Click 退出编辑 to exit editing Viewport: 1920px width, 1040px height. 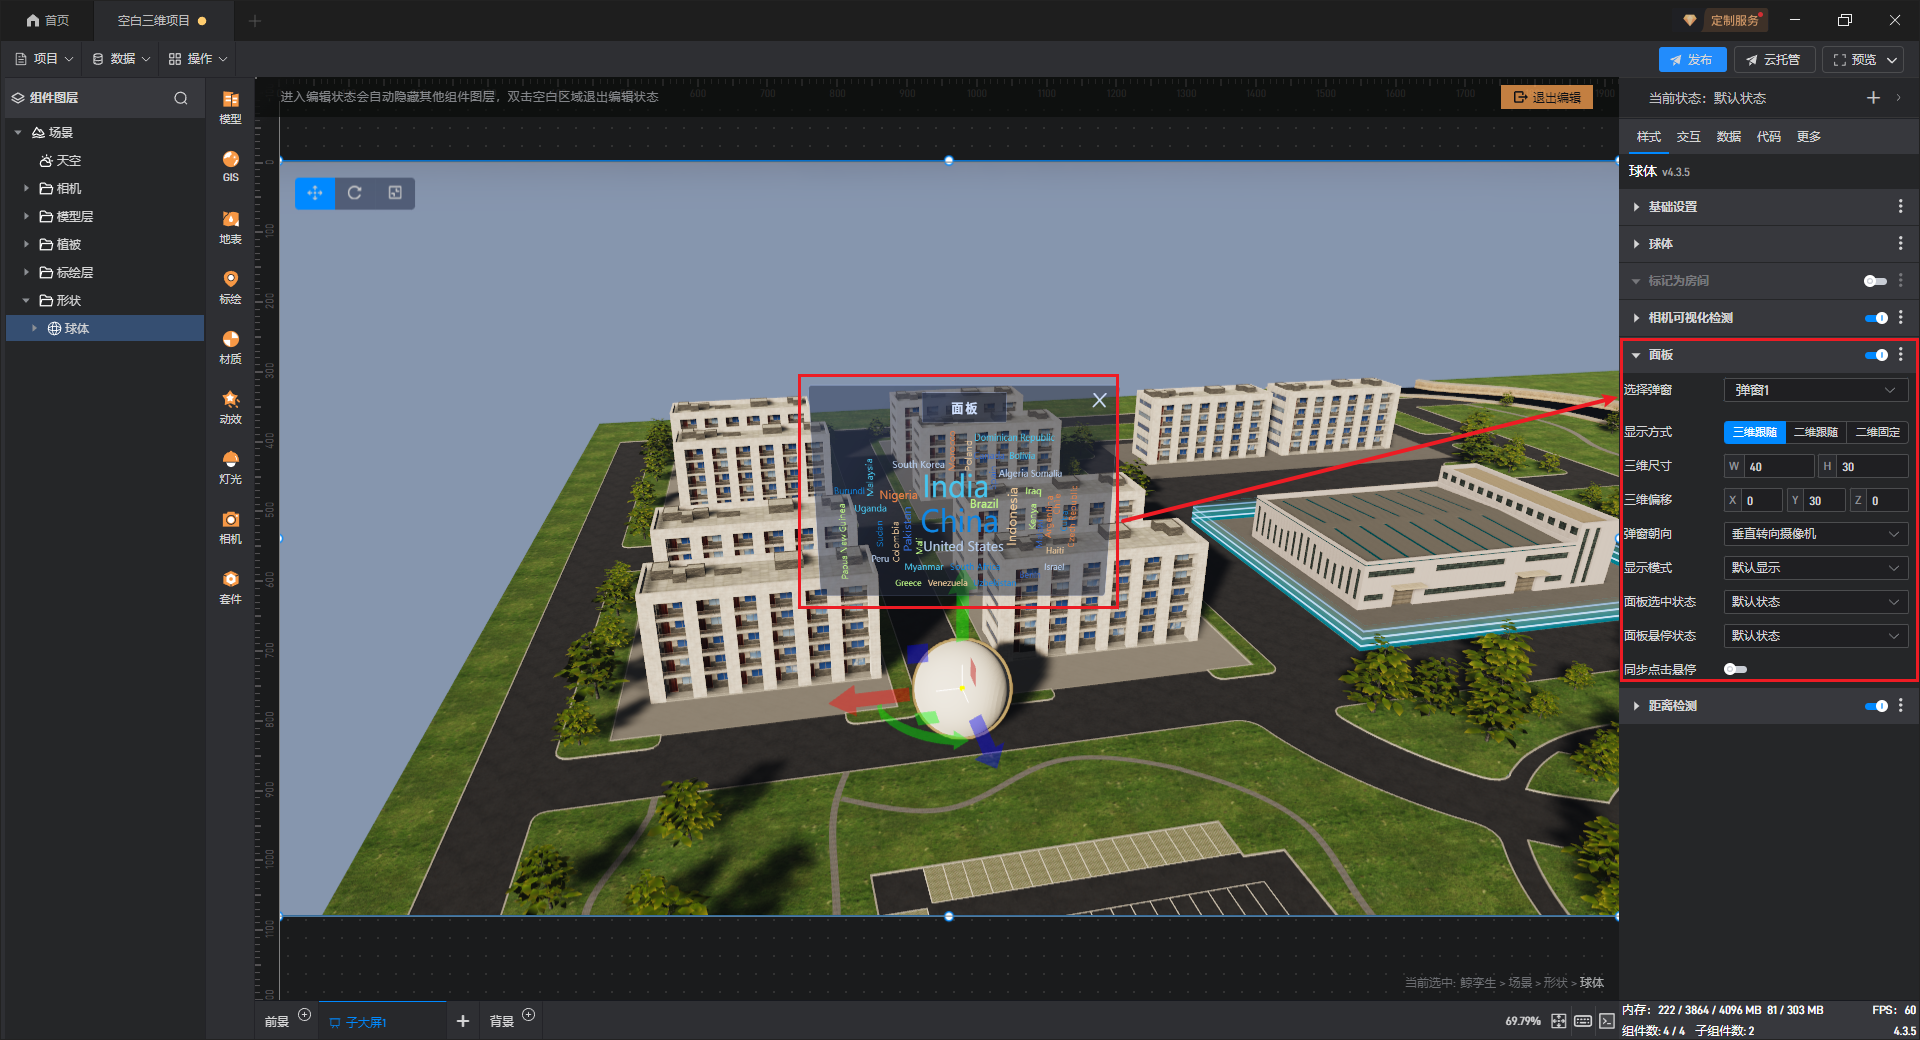(x=1547, y=97)
